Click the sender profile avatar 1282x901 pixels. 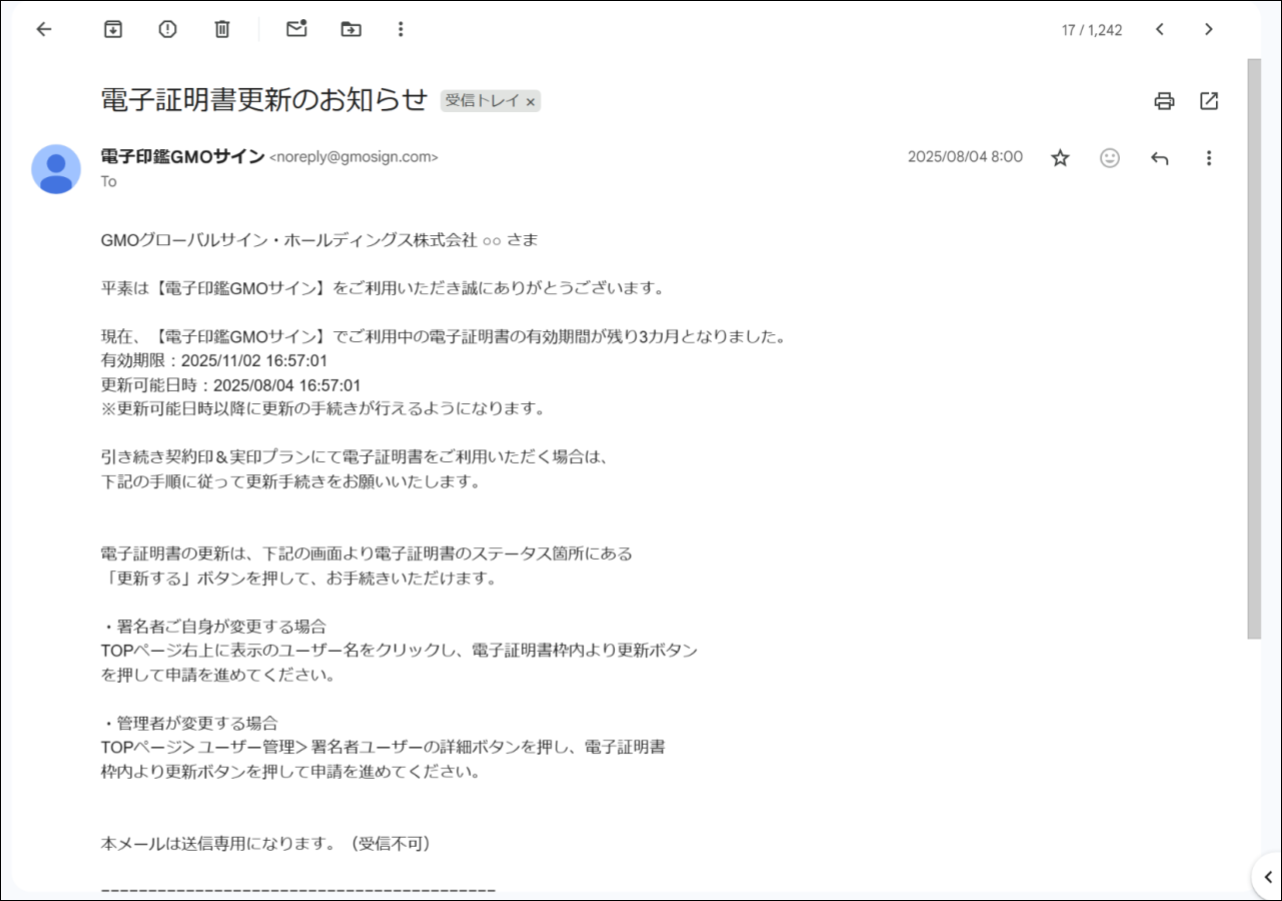coord(57,170)
